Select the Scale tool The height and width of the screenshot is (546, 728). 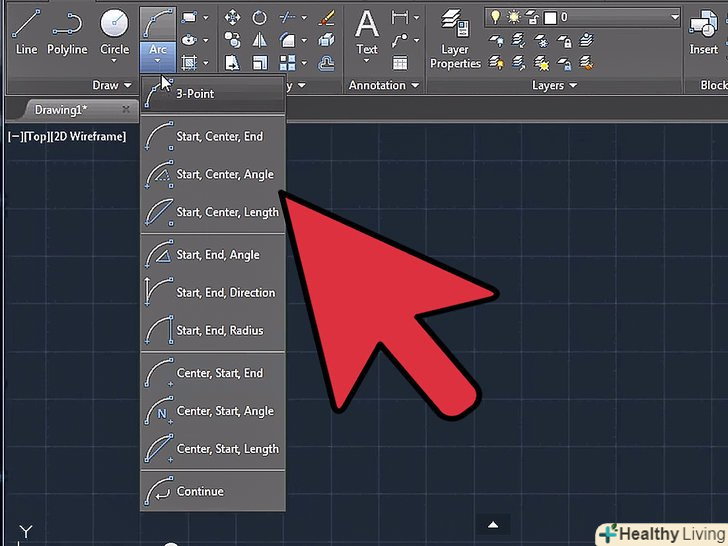pos(260,62)
